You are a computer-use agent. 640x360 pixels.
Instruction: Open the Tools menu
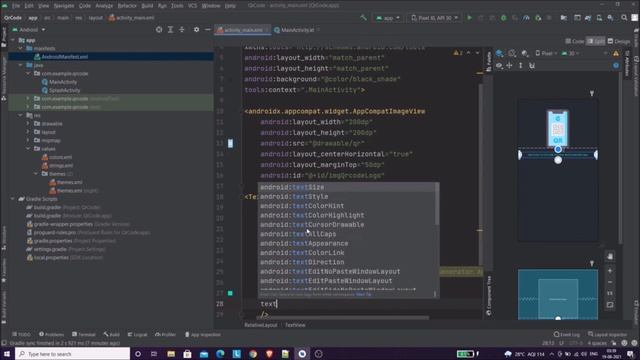point(177,6)
